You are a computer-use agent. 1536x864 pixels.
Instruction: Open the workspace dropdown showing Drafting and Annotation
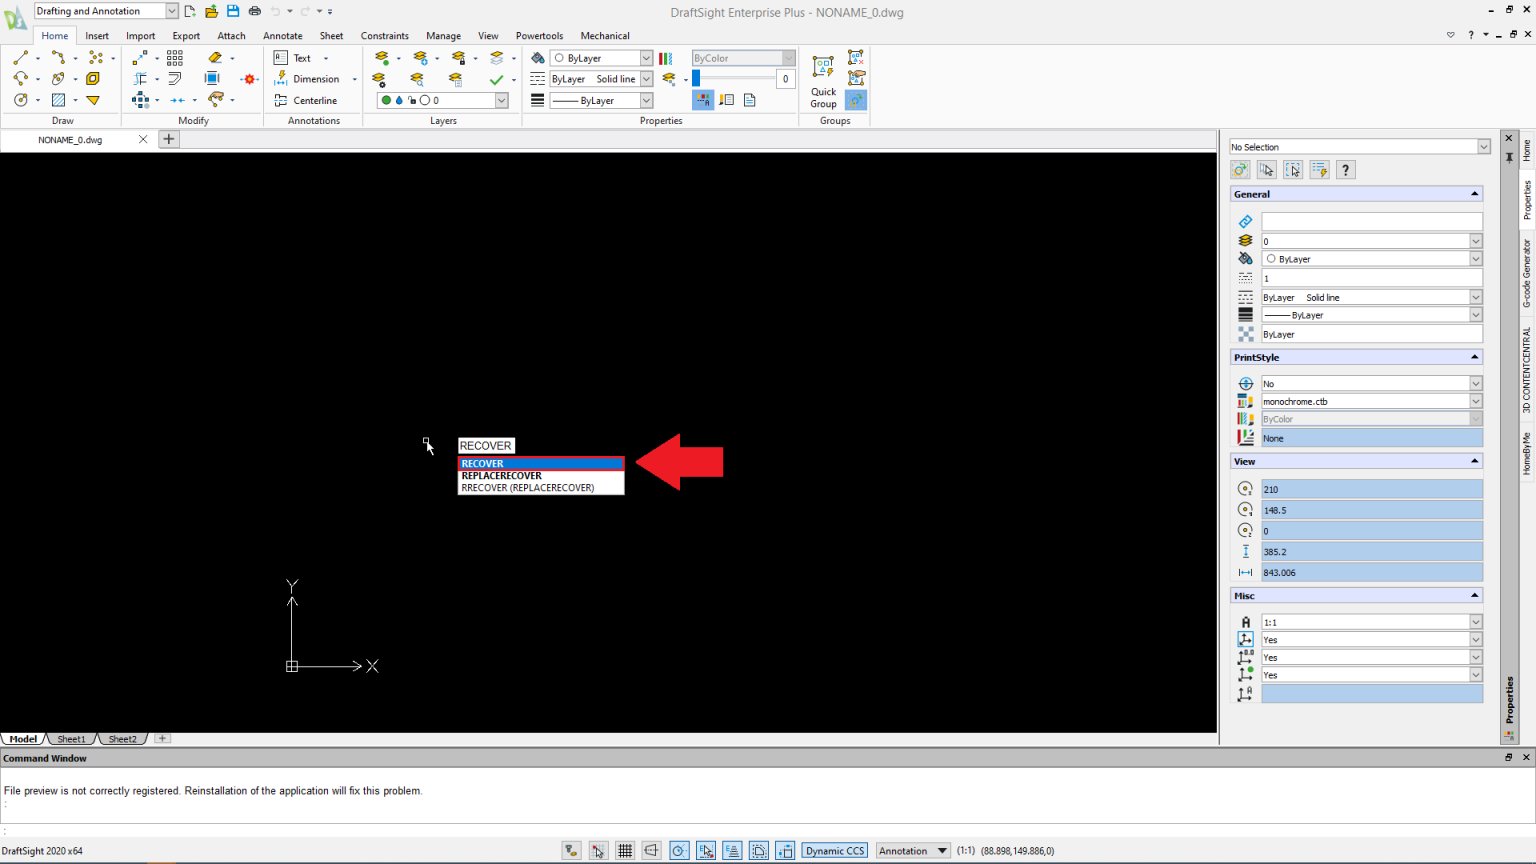[170, 11]
